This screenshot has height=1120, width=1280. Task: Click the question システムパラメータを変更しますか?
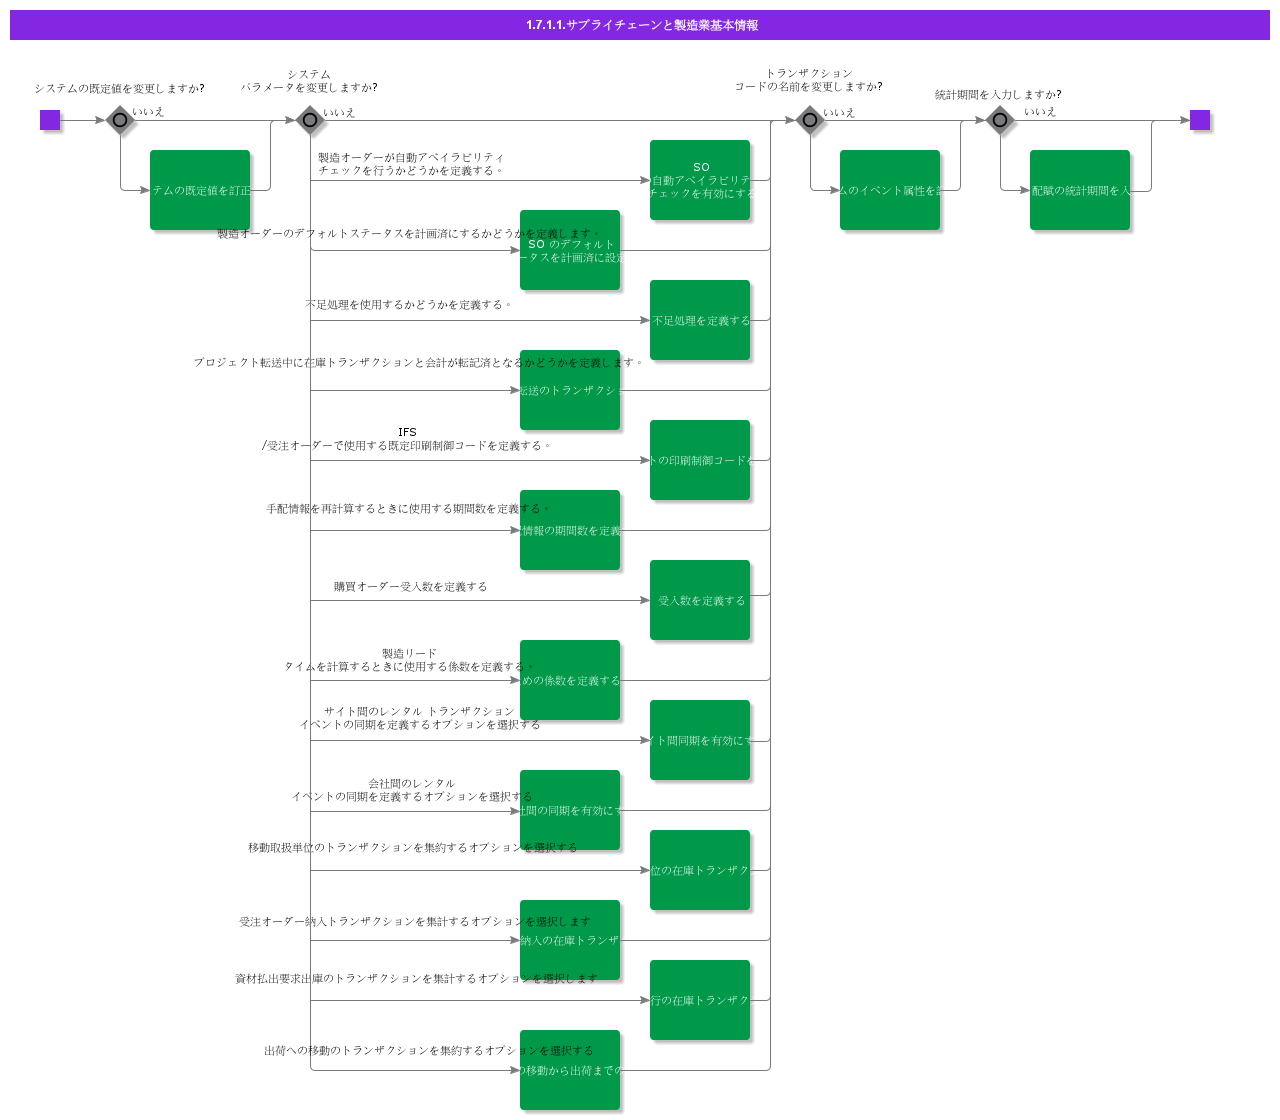309,81
